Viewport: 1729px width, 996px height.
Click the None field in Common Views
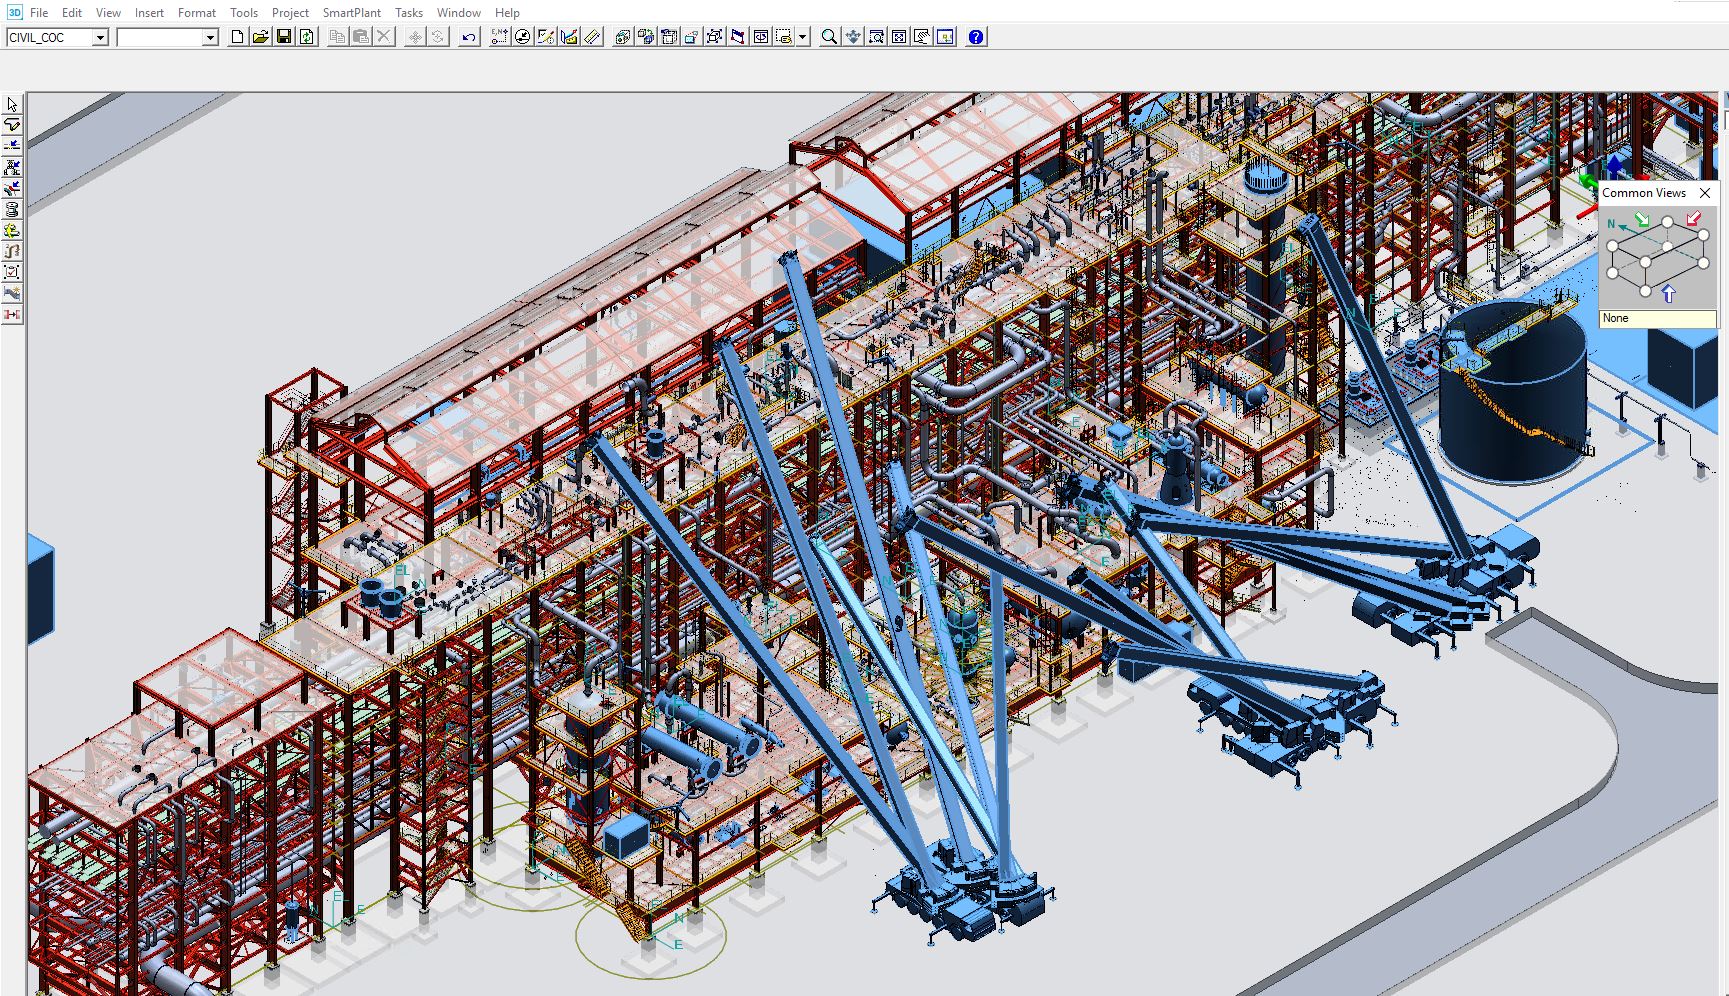tap(1657, 318)
